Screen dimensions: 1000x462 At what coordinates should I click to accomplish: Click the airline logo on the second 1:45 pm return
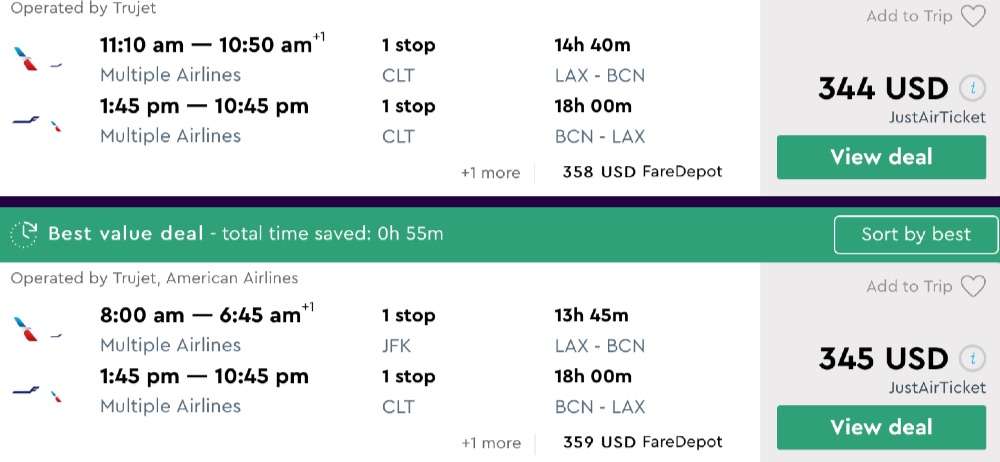pyautogui.click(x=37, y=391)
